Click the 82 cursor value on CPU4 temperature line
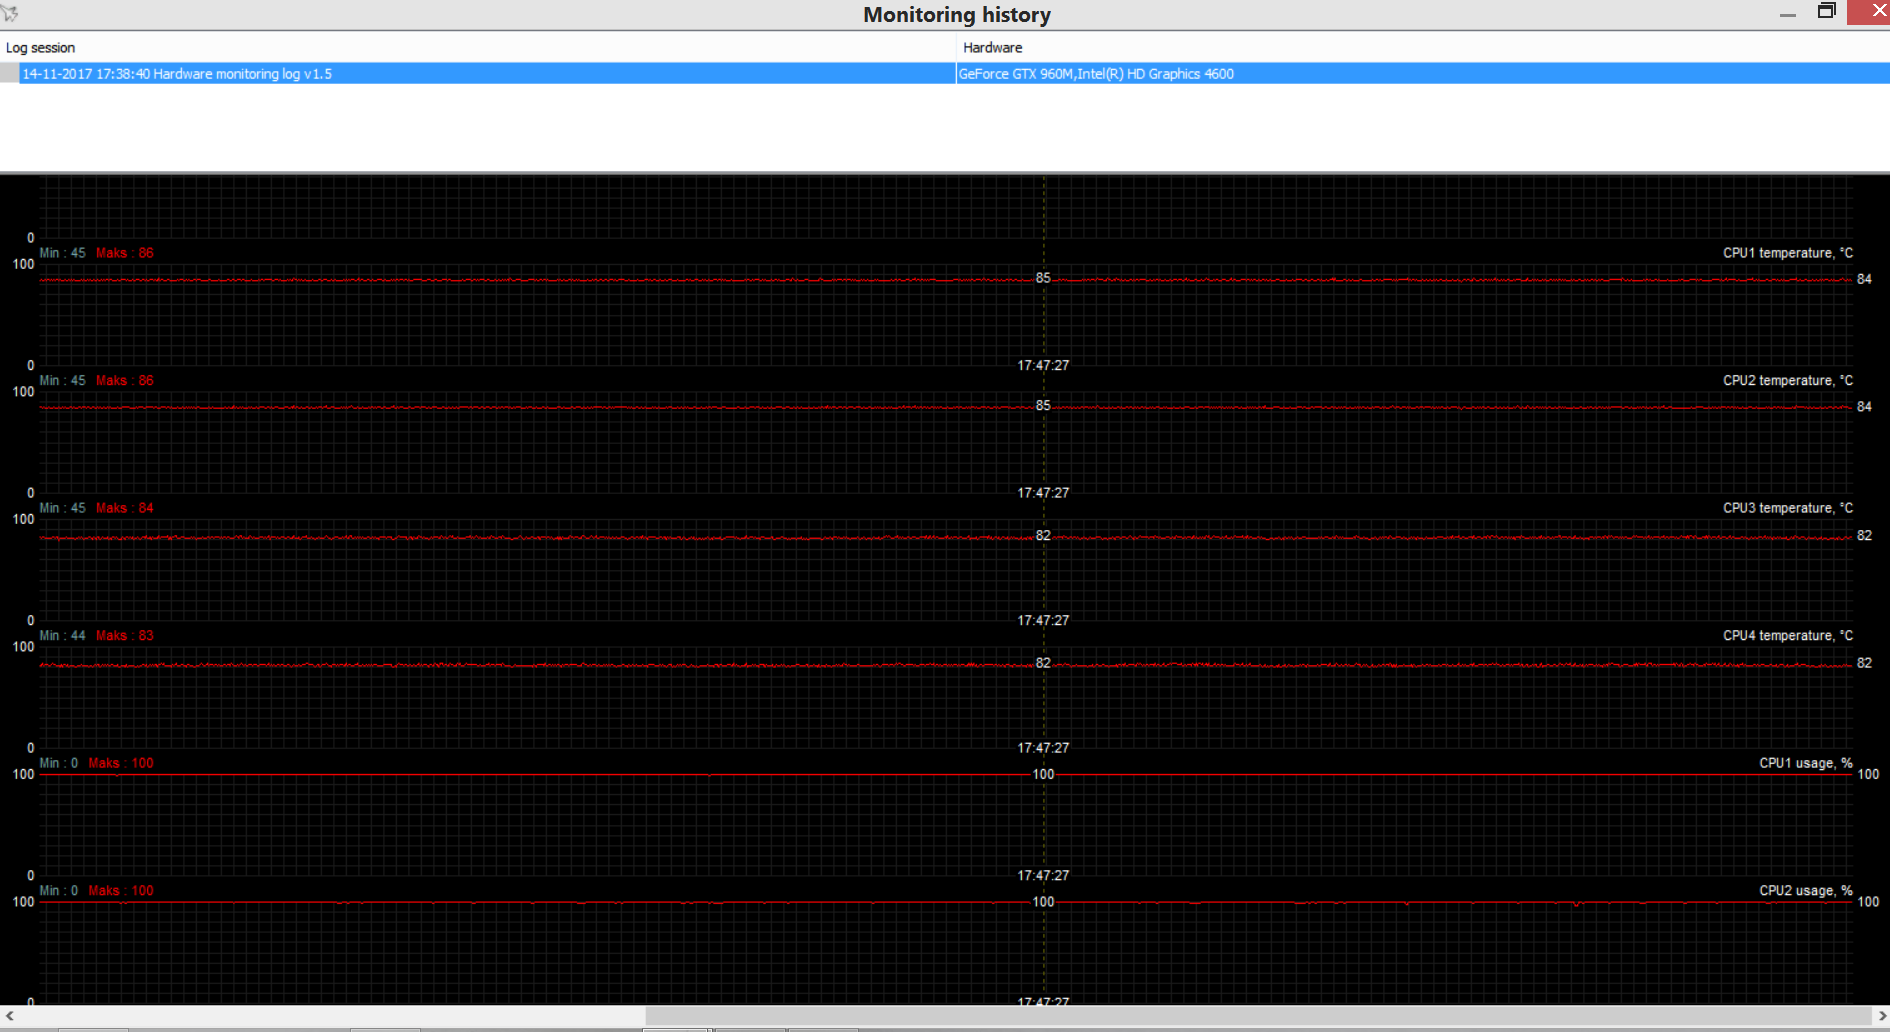The height and width of the screenshot is (1032, 1890). tap(1043, 663)
